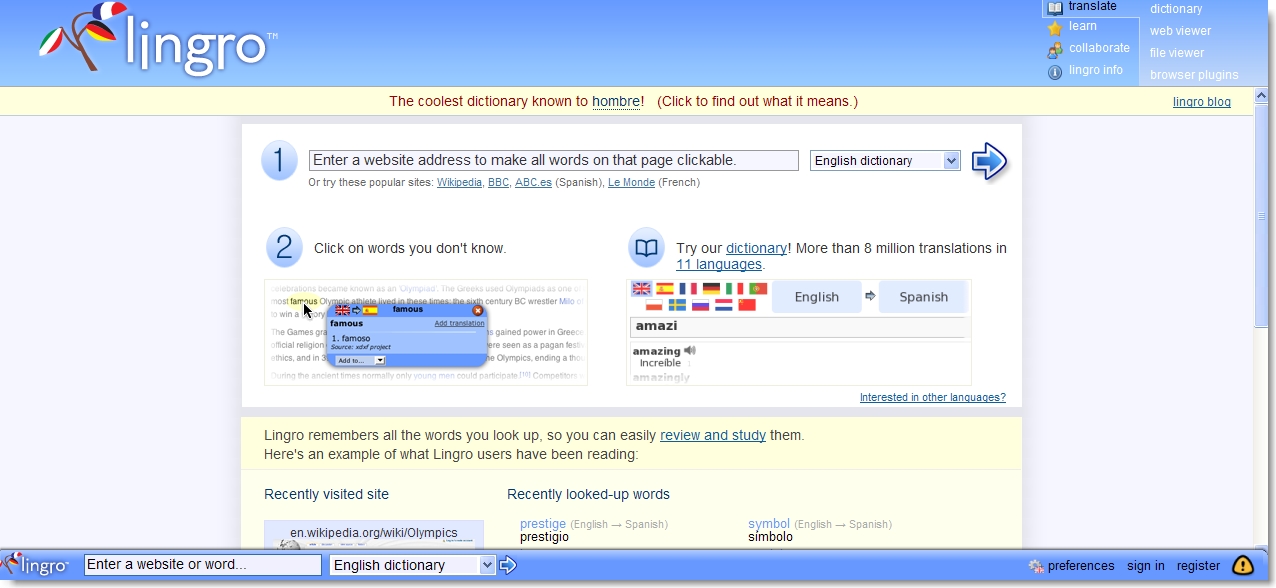The width and height of the screenshot is (1276, 588).
Task: Click the 'dictionary' link in 'Try our dictionary'
Action: pyautogui.click(x=756, y=248)
